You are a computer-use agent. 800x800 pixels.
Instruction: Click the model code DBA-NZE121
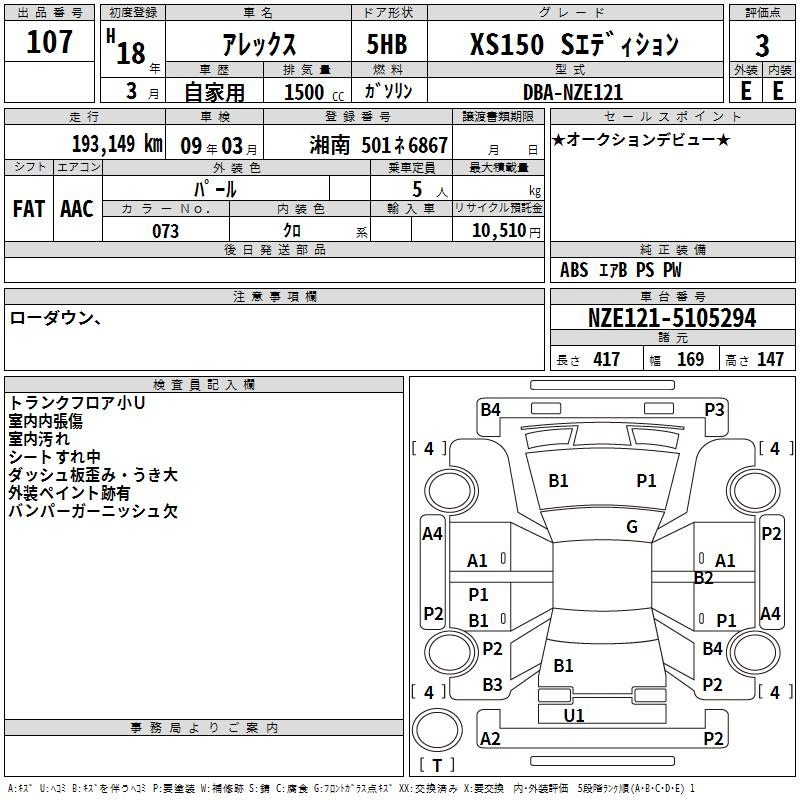pos(573,91)
